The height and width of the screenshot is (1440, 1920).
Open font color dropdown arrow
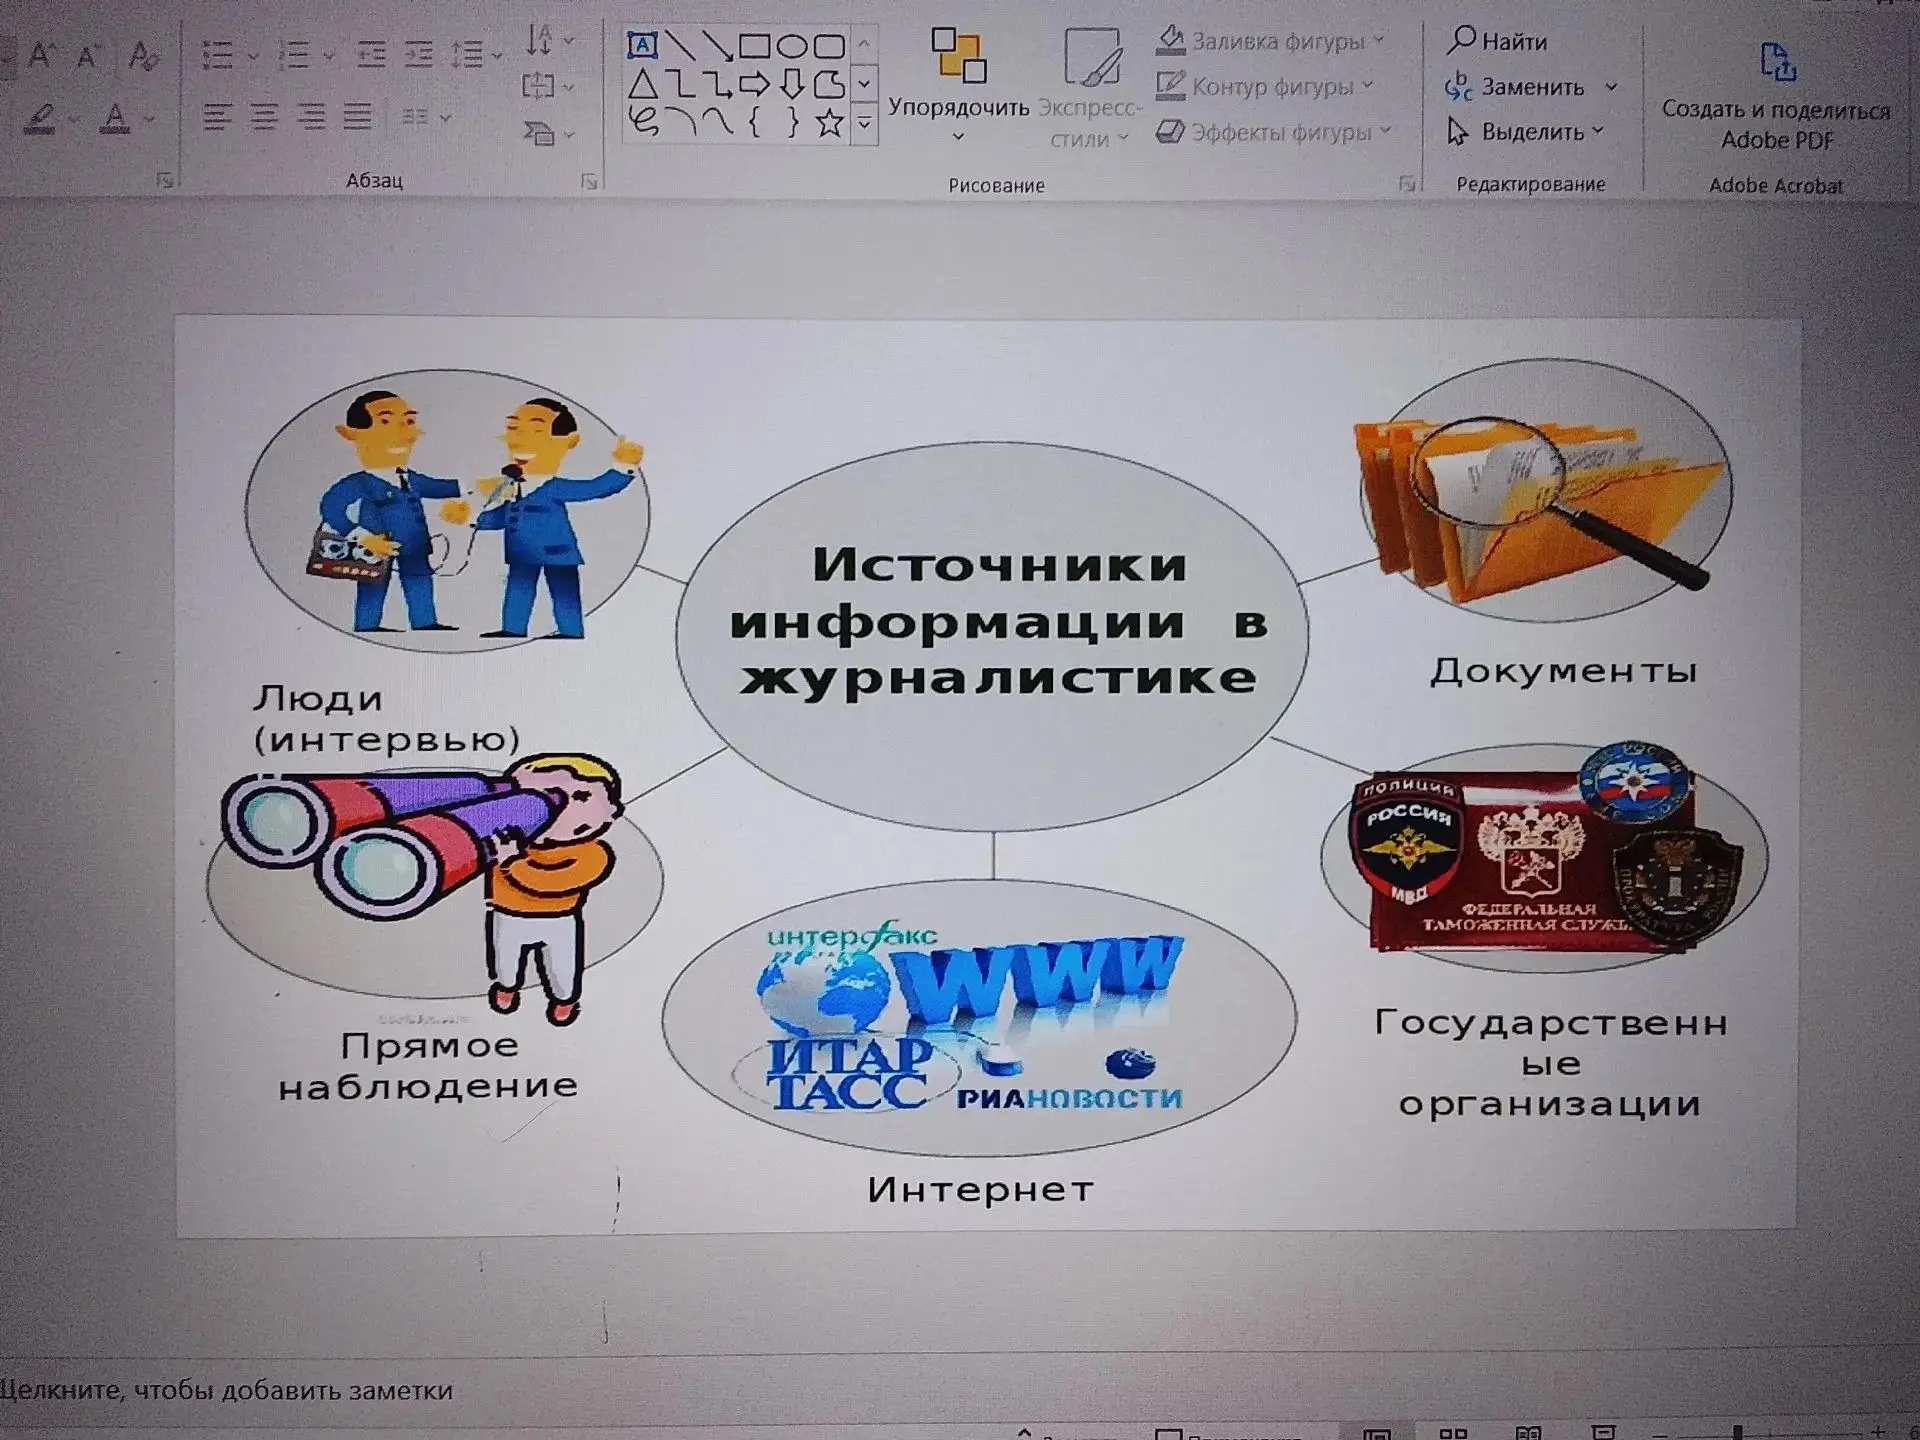(149, 119)
